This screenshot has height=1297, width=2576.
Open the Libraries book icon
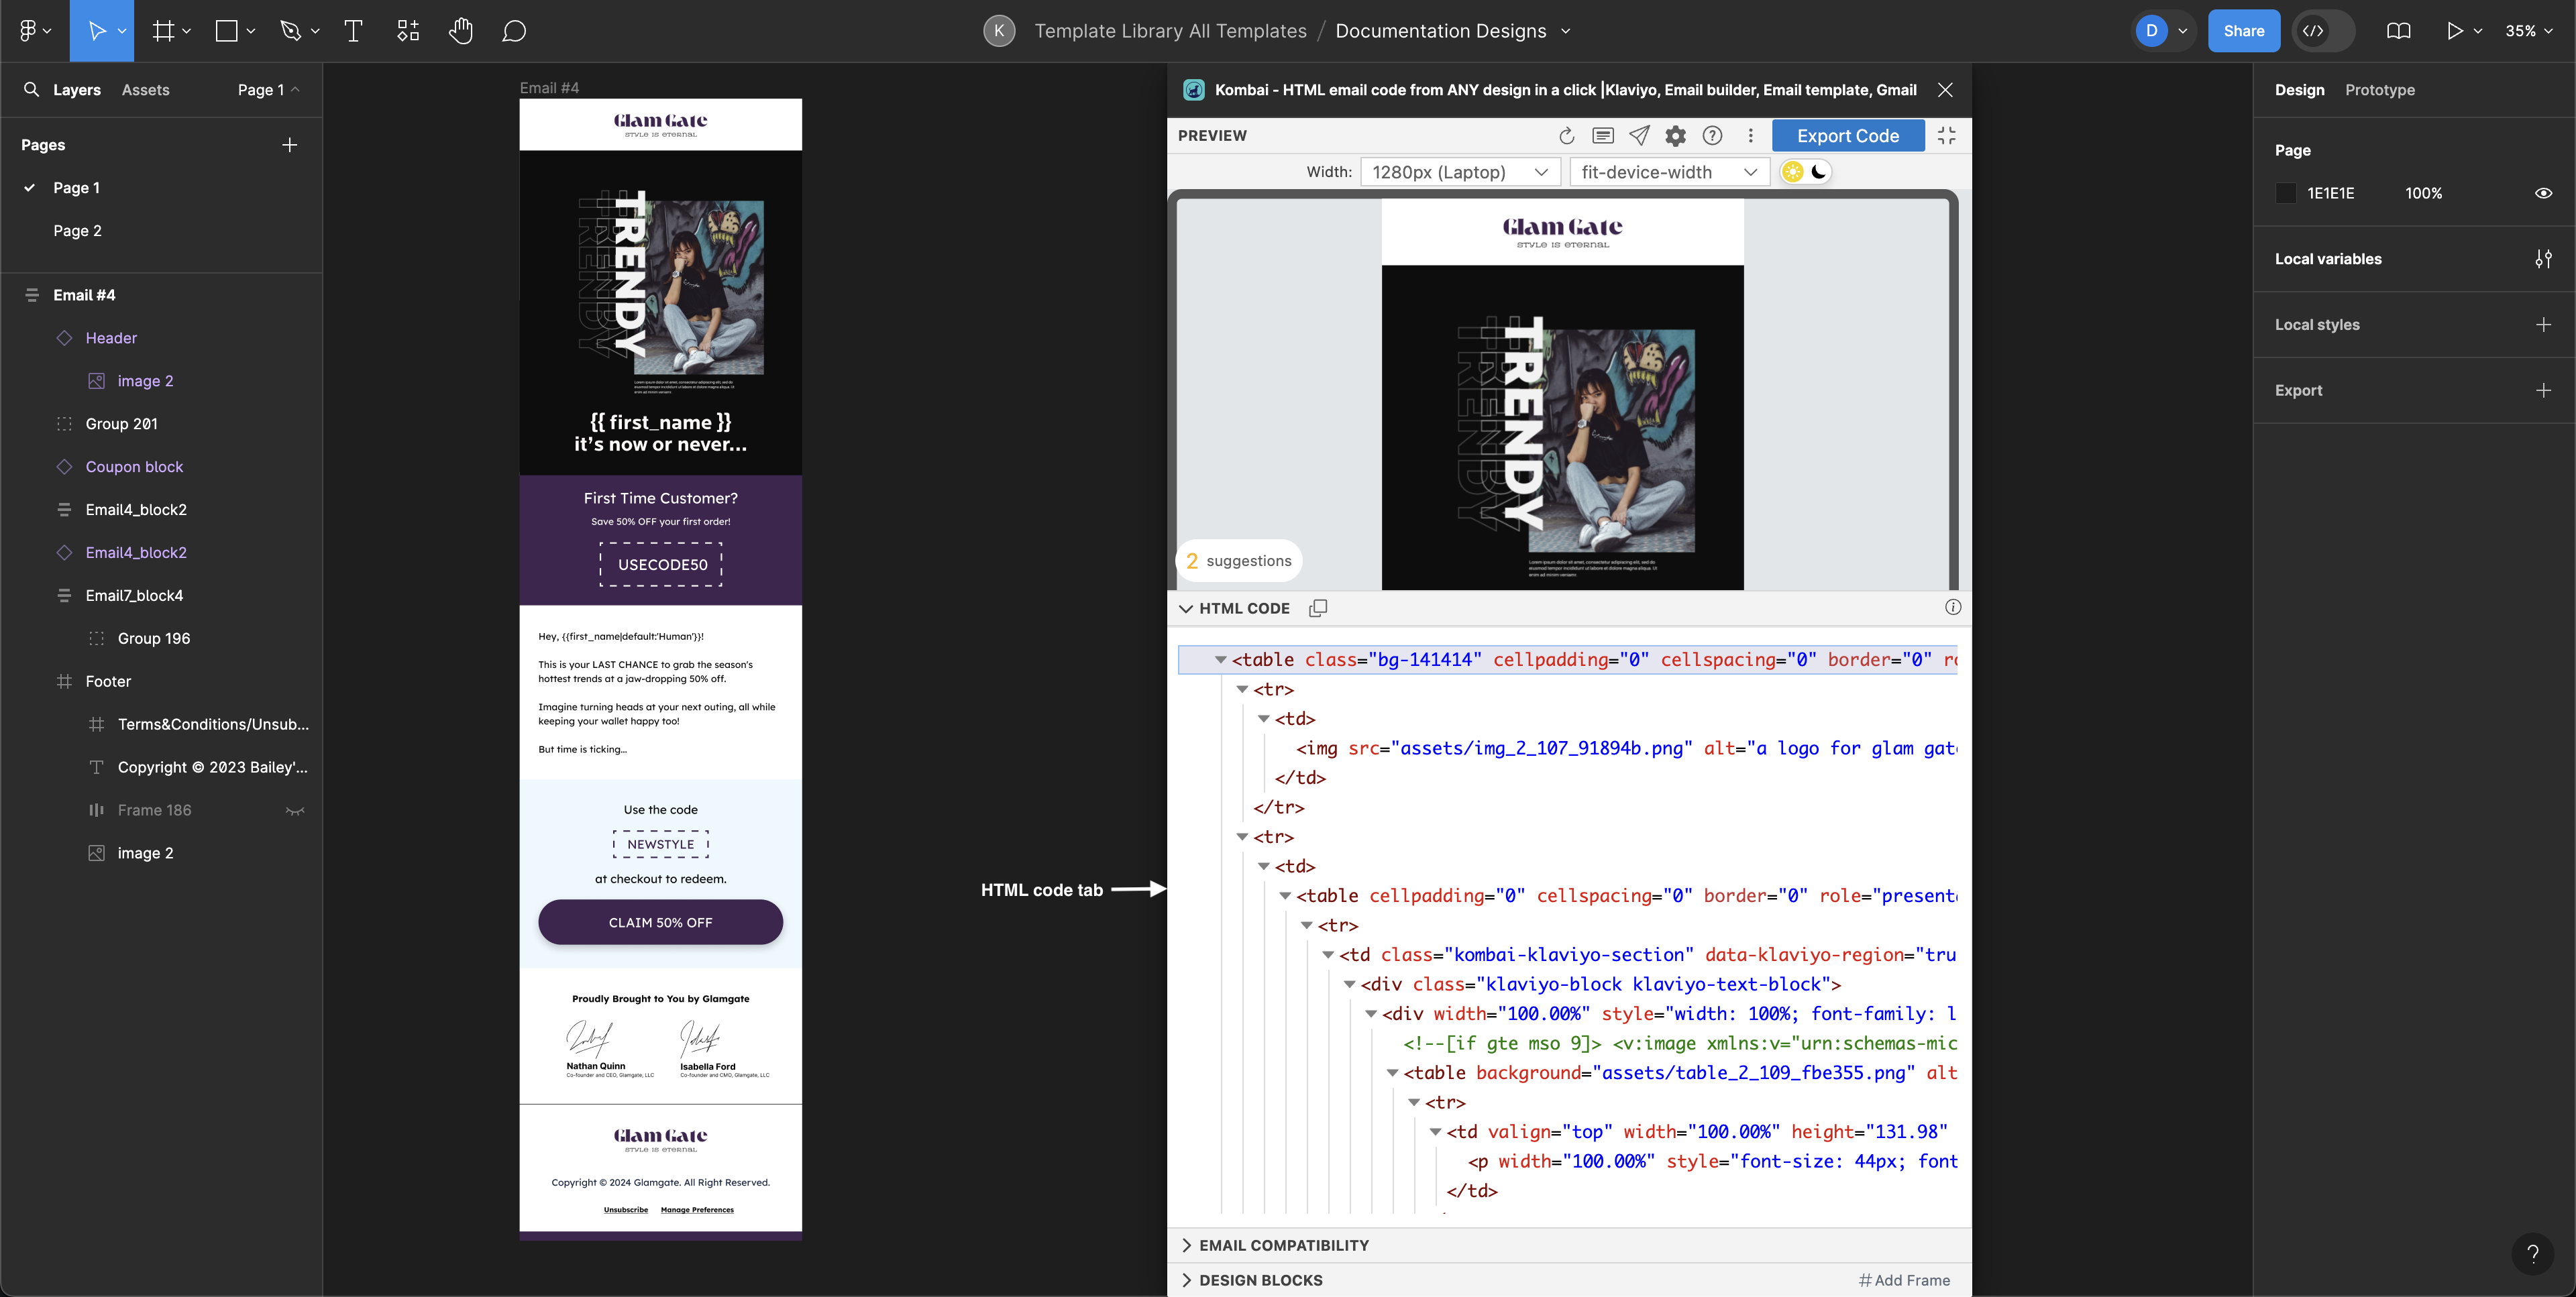[x=2398, y=31]
